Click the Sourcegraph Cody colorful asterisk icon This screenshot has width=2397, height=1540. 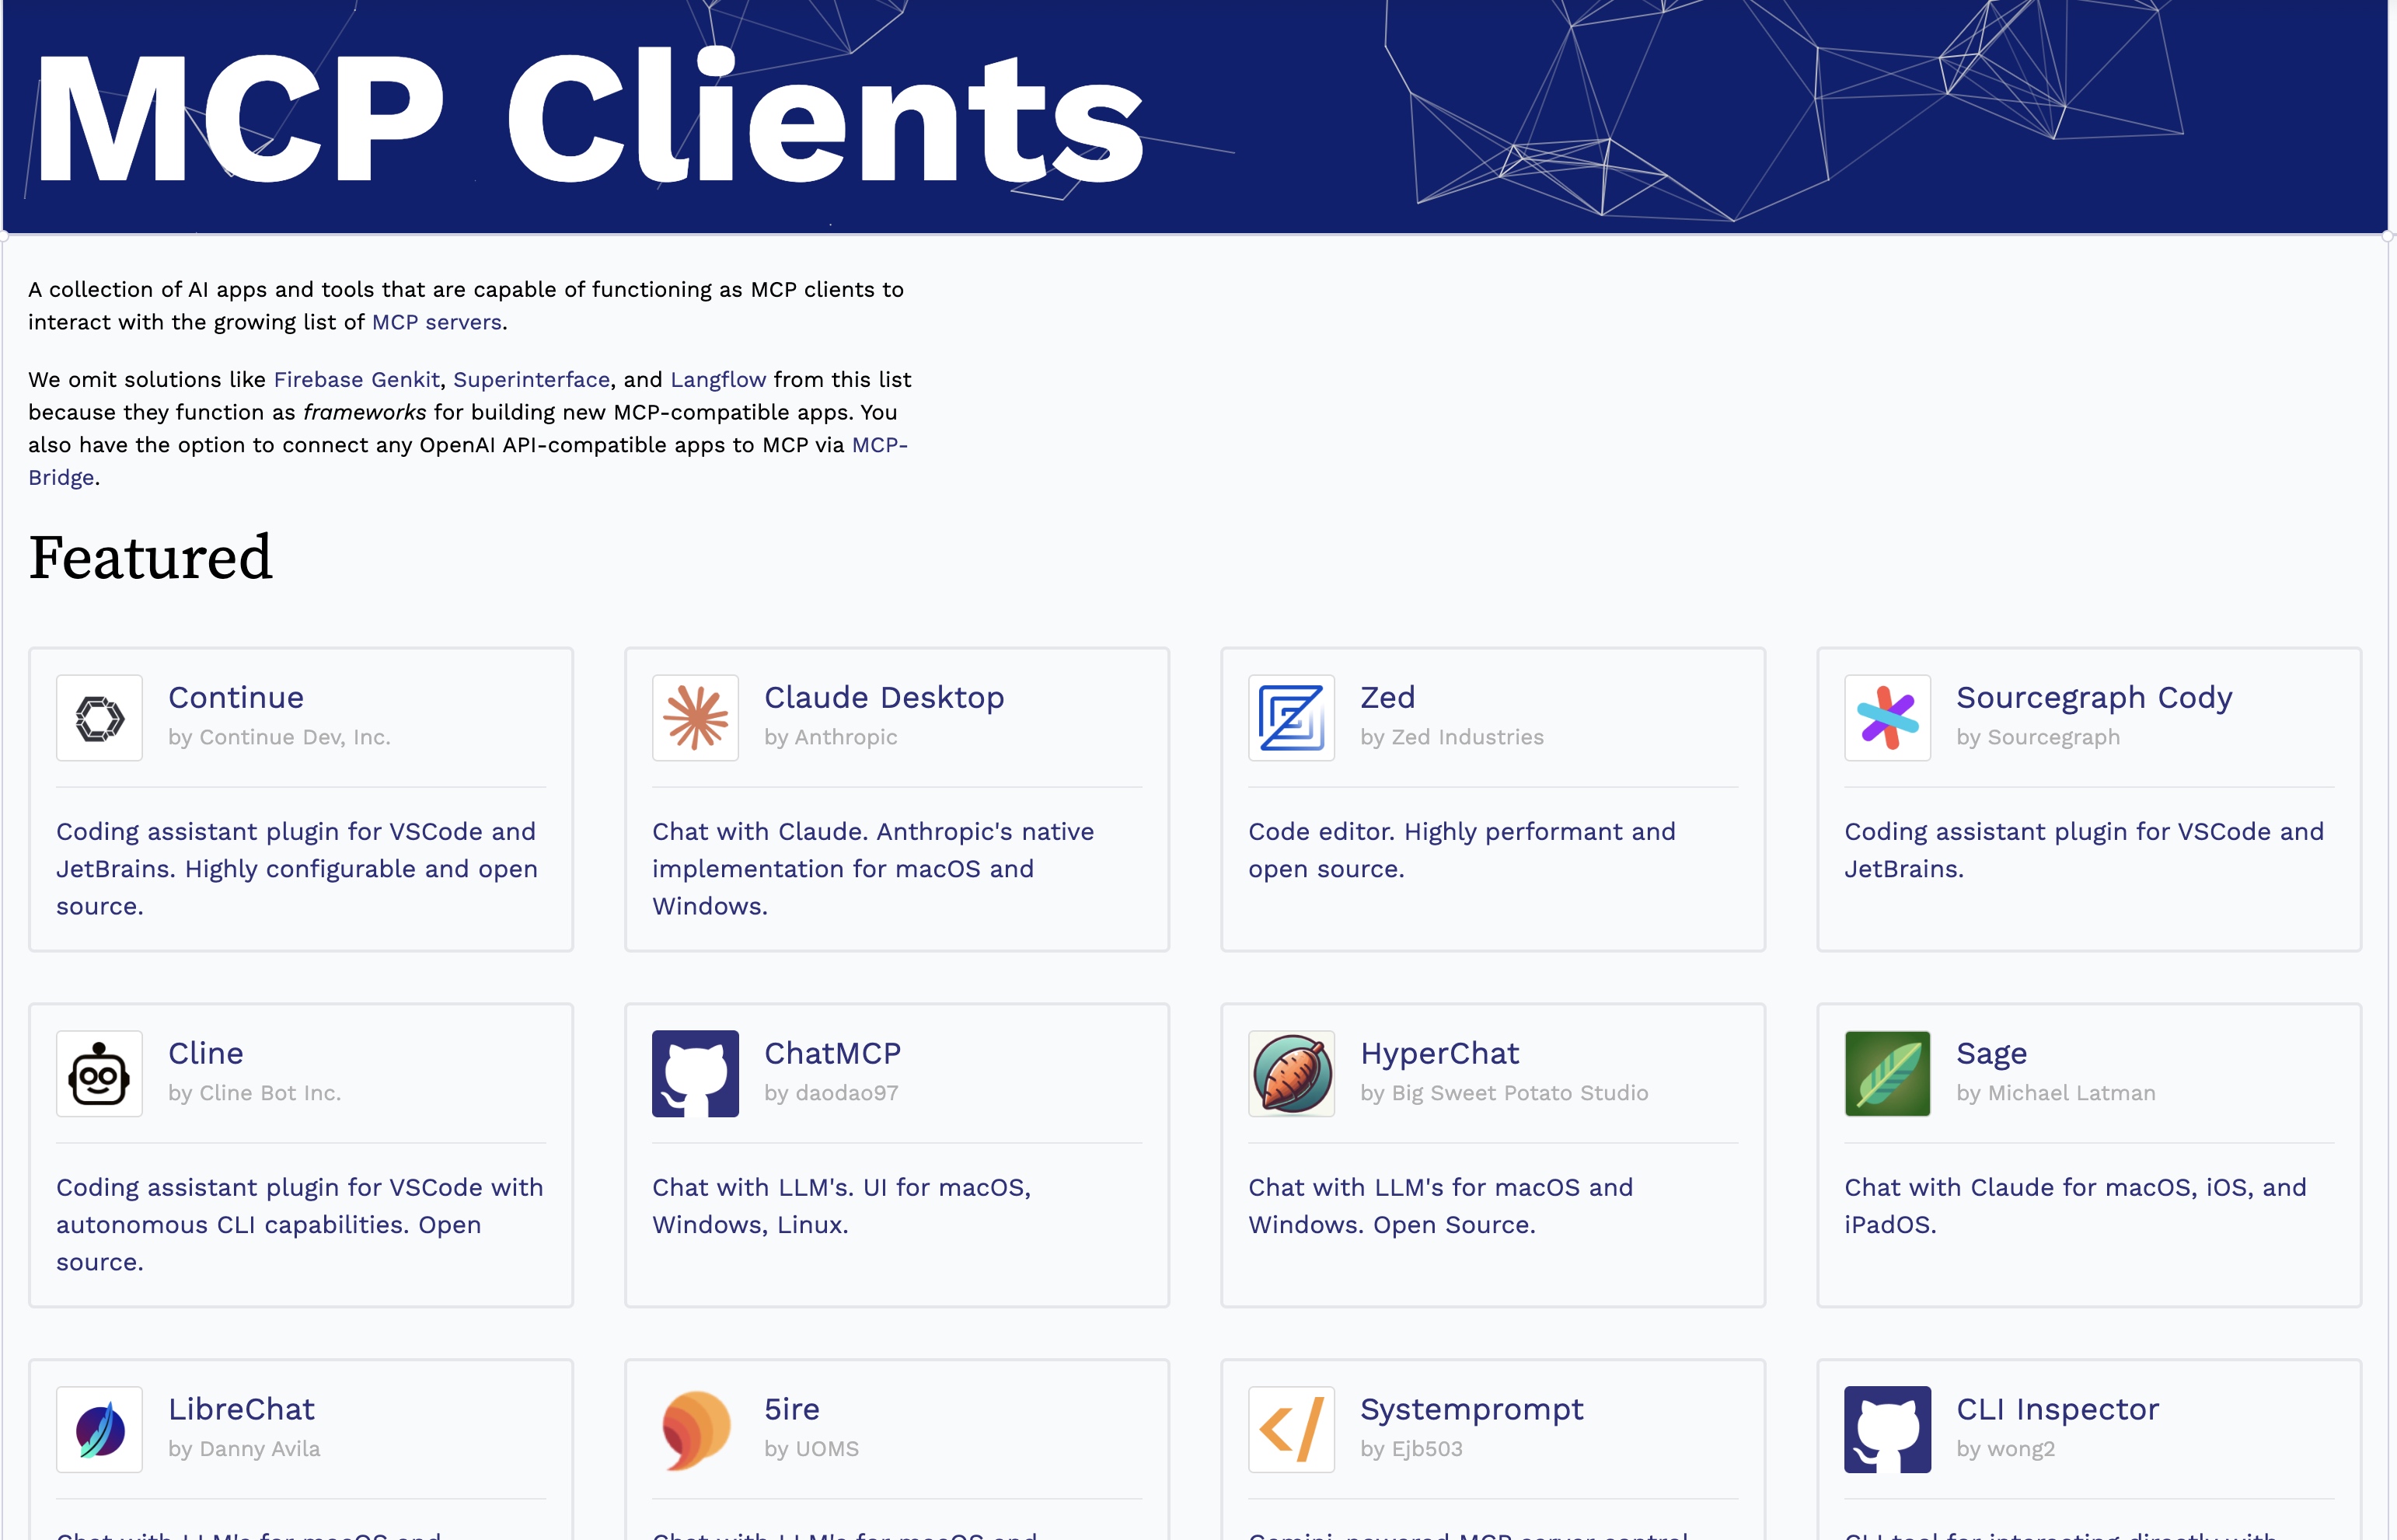pyautogui.click(x=1887, y=718)
